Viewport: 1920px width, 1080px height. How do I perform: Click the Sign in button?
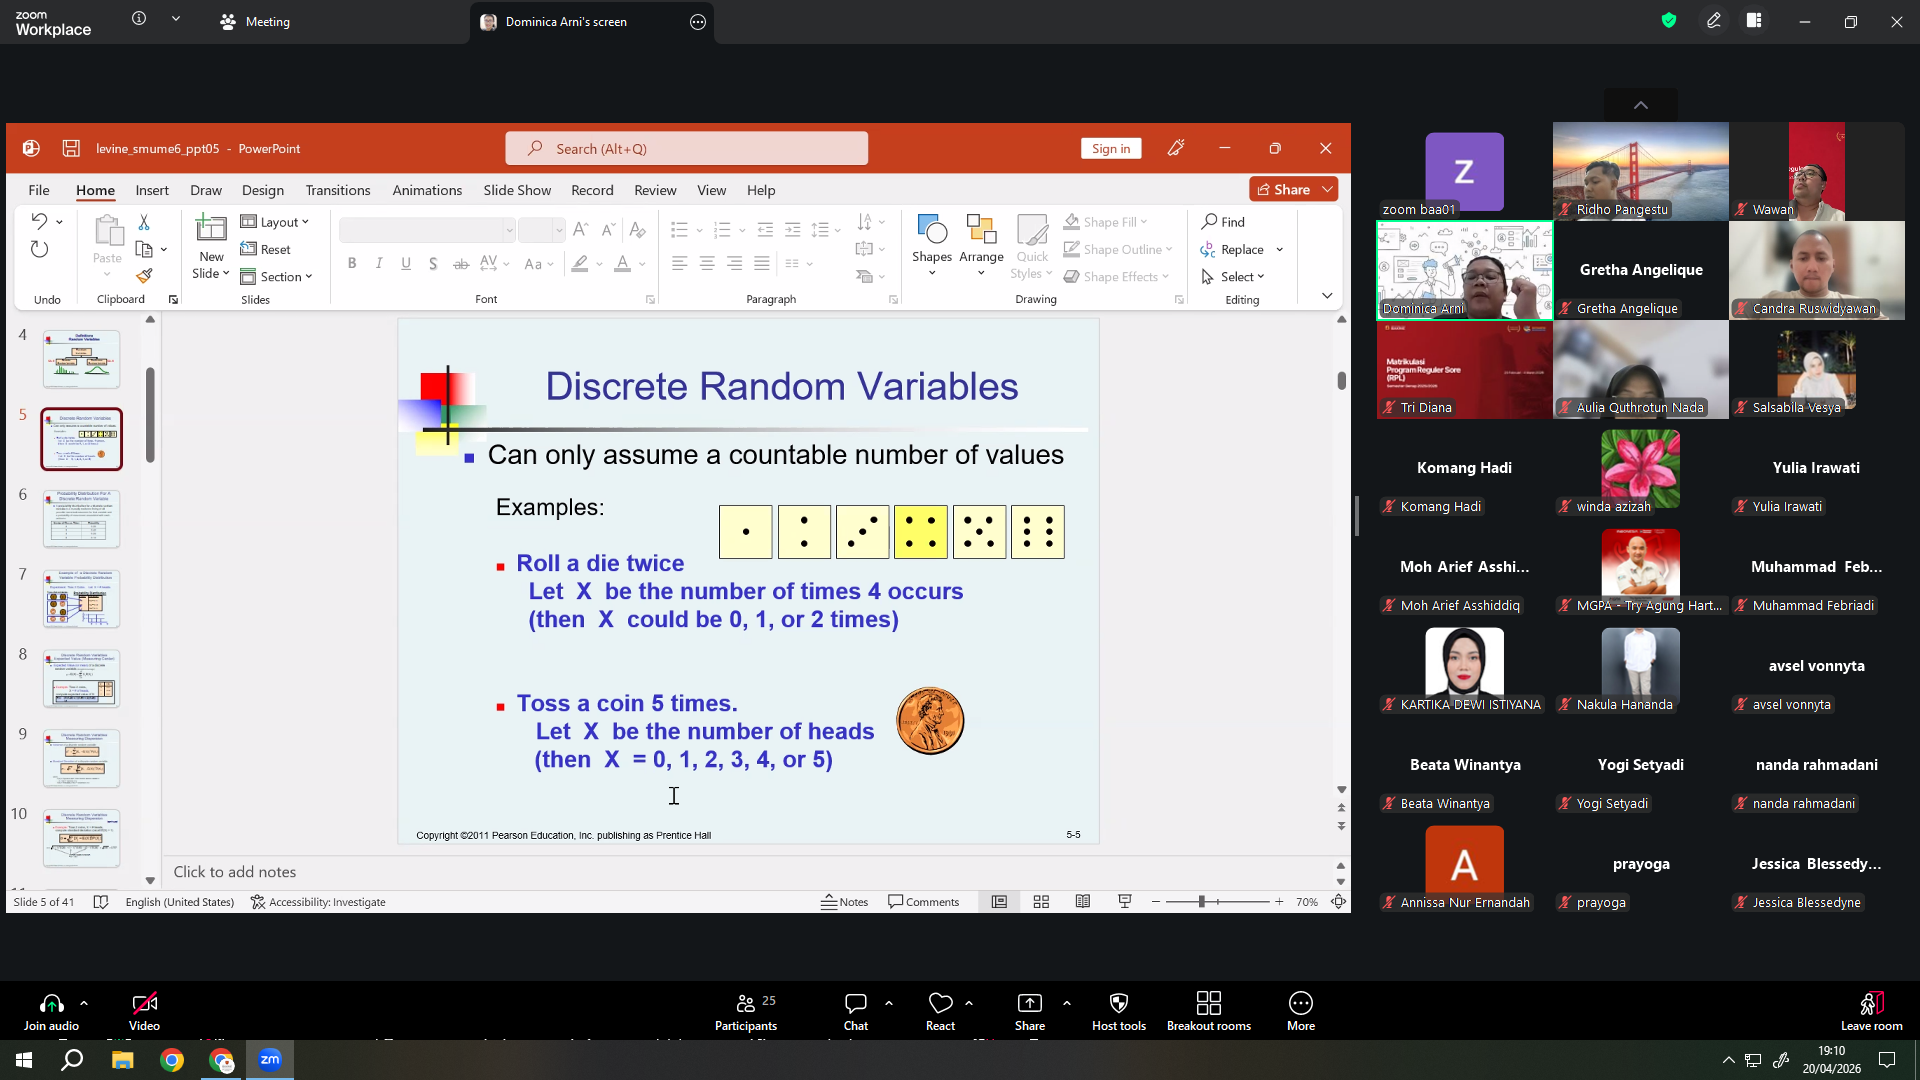click(x=1111, y=148)
